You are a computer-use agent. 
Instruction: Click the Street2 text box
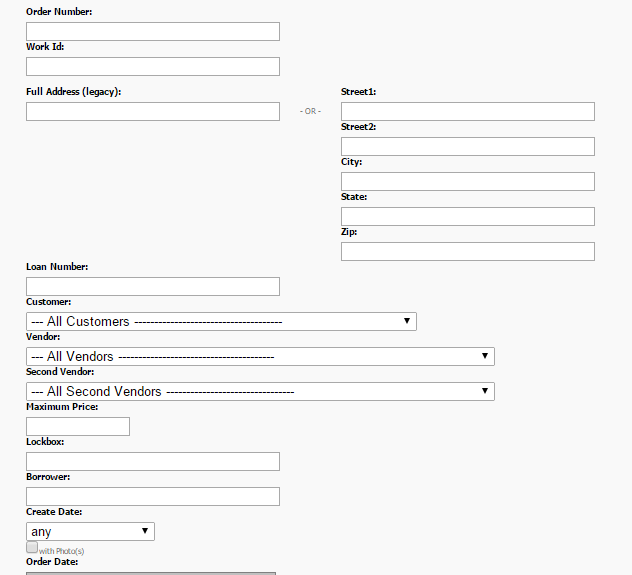(x=468, y=146)
